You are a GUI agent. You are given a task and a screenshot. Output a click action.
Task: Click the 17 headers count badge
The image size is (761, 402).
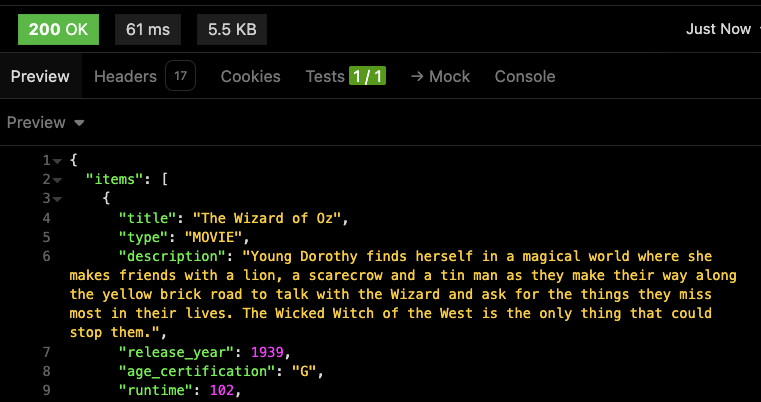coord(181,76)
